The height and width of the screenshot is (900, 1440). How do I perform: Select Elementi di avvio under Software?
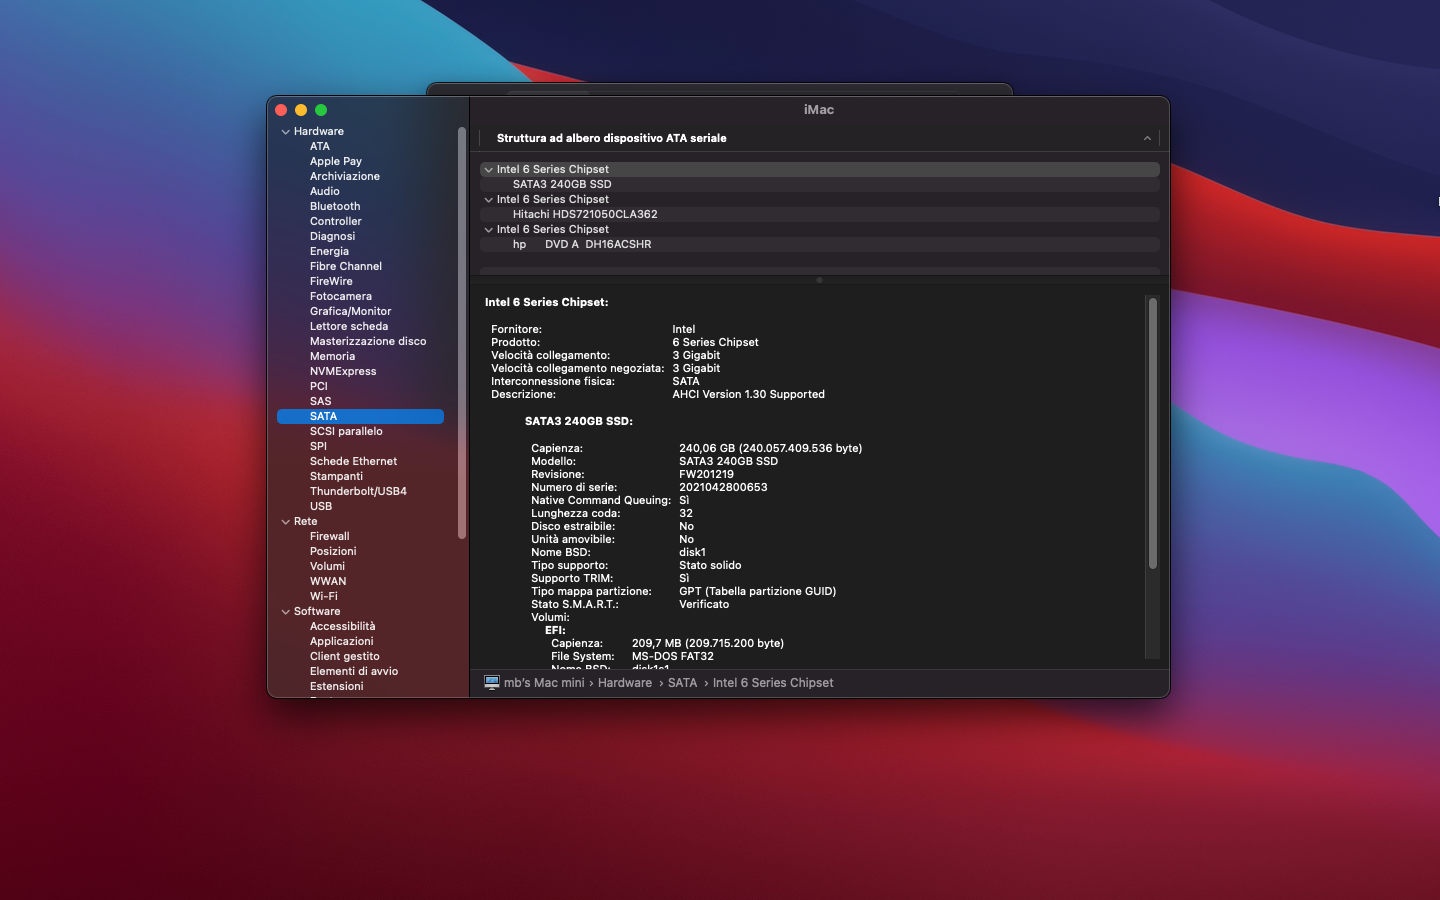[x=354, y=671]
